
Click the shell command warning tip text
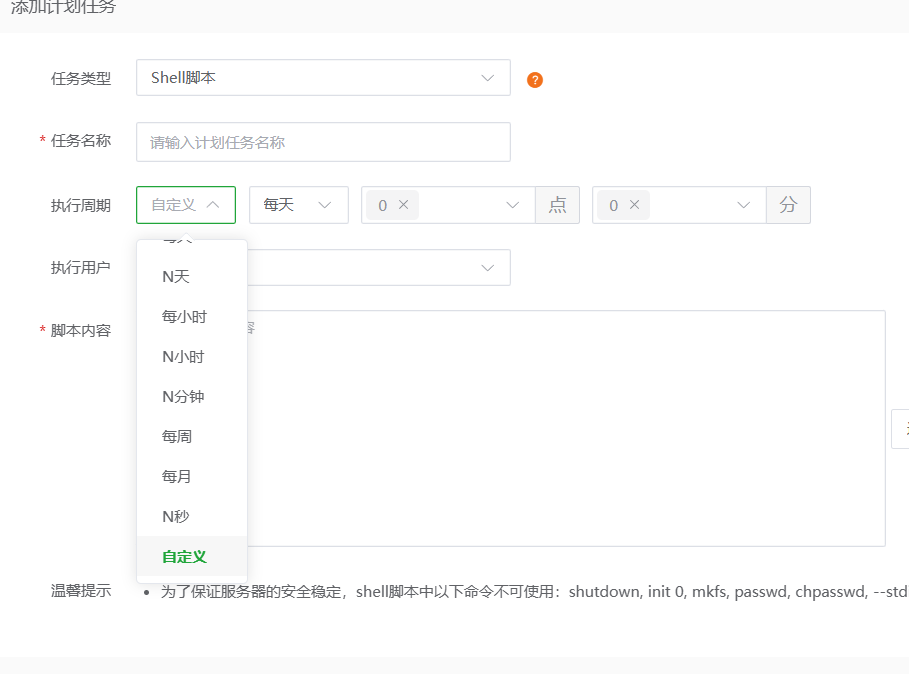coord(534,592)
